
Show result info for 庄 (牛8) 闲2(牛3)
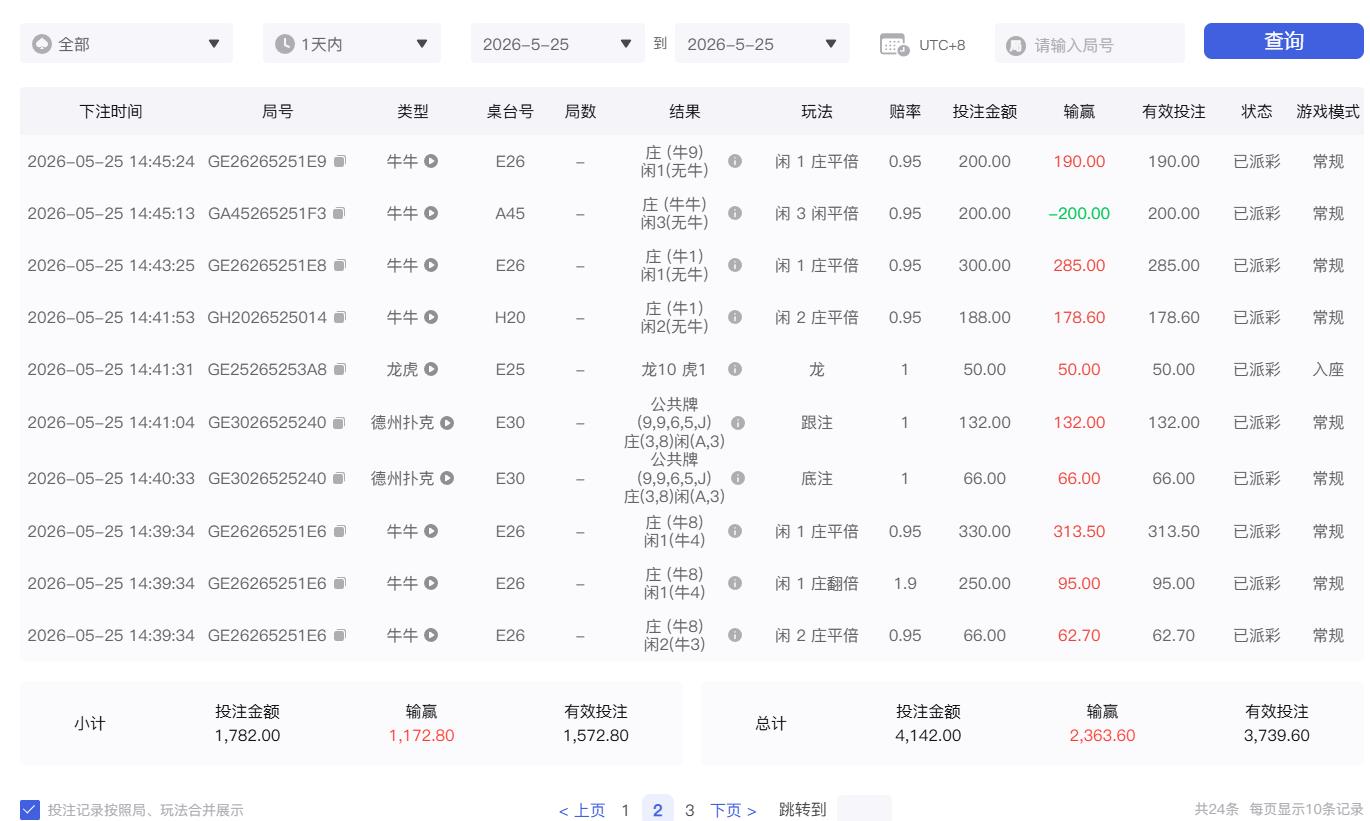tap(735, 635)
